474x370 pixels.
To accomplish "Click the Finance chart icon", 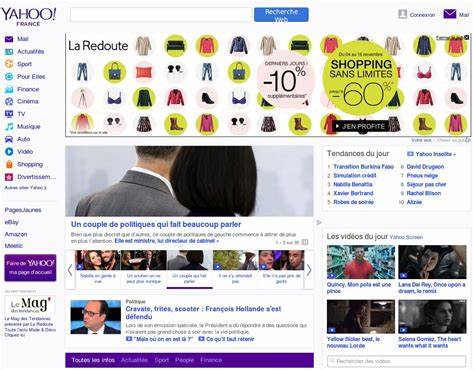I will [x=9, y=89].
